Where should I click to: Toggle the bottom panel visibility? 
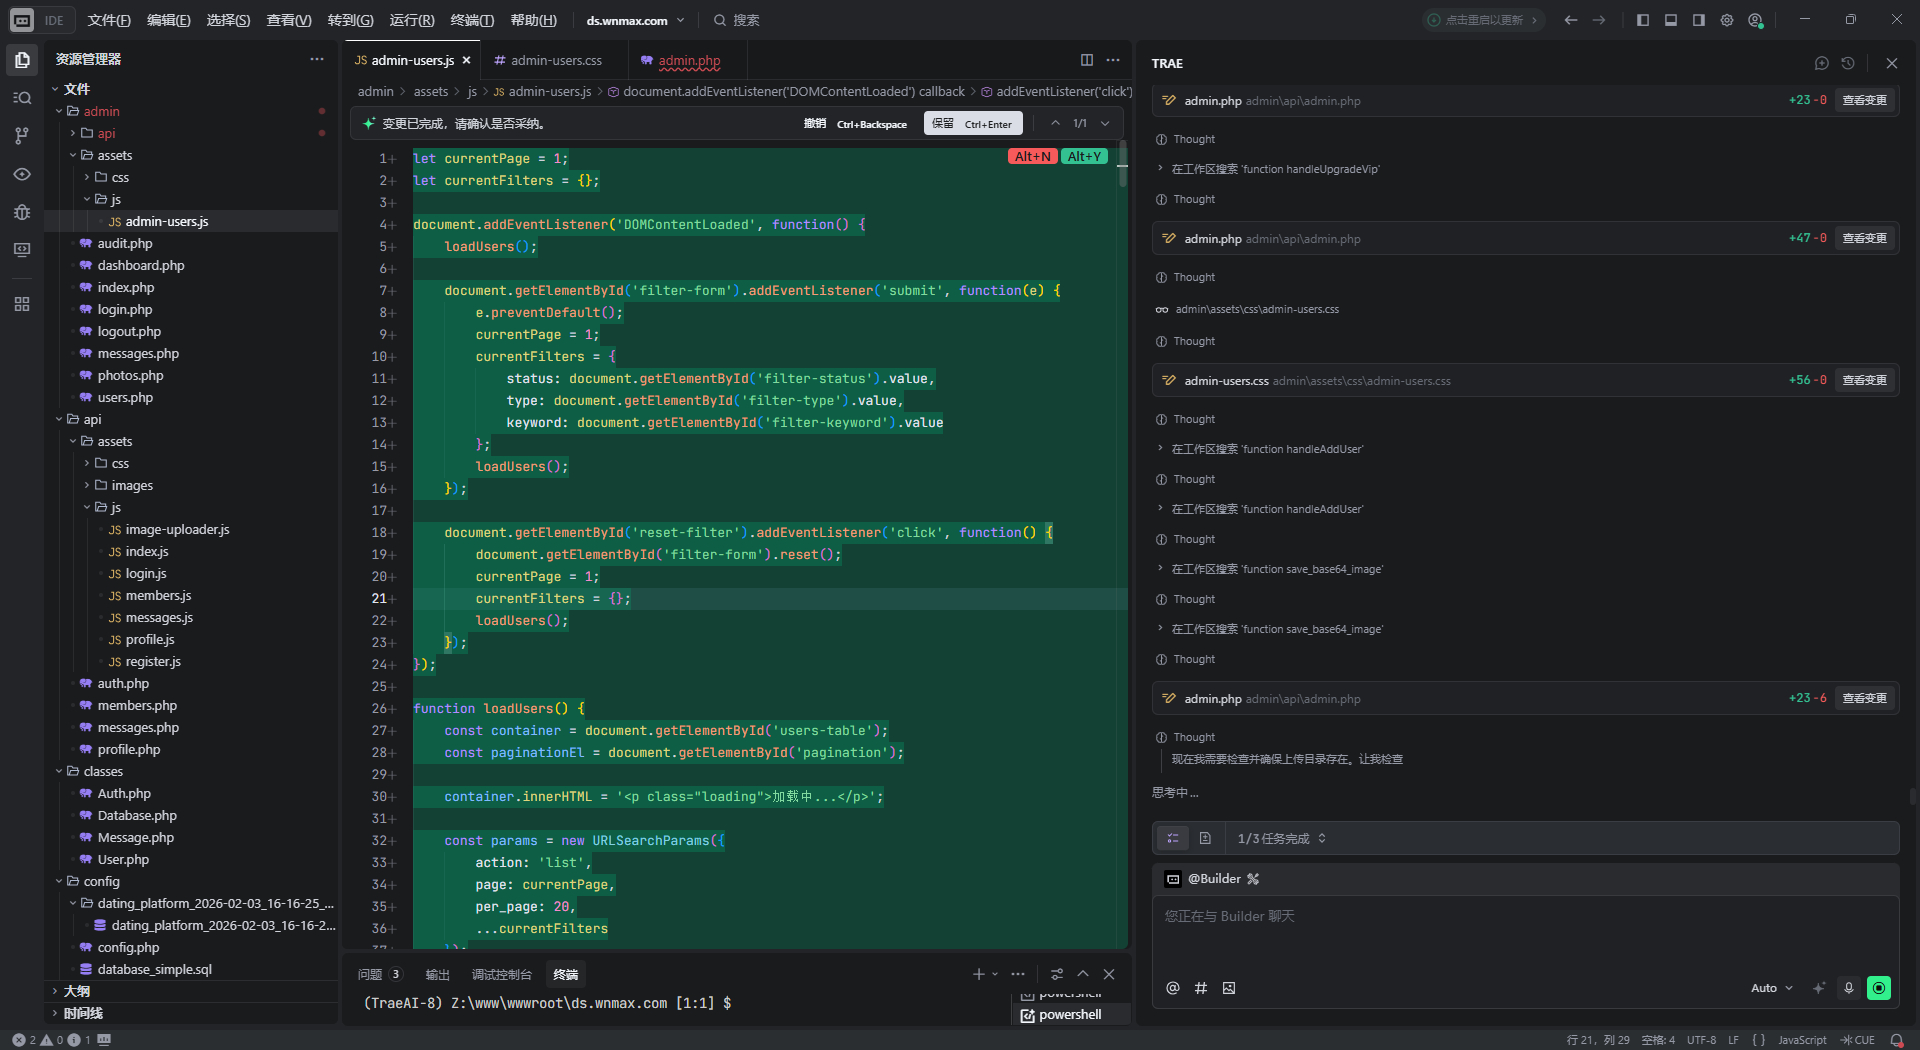(x=1670, y=20)
